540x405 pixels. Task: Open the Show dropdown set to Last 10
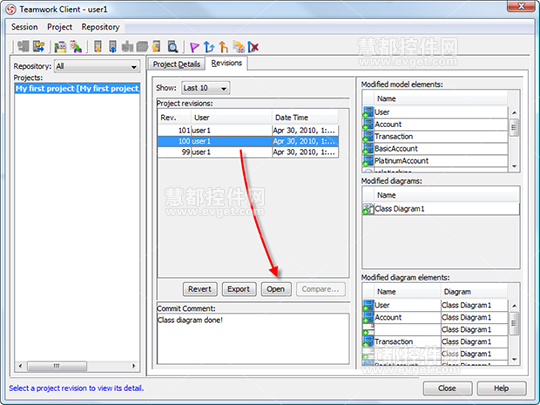[206, 88]
